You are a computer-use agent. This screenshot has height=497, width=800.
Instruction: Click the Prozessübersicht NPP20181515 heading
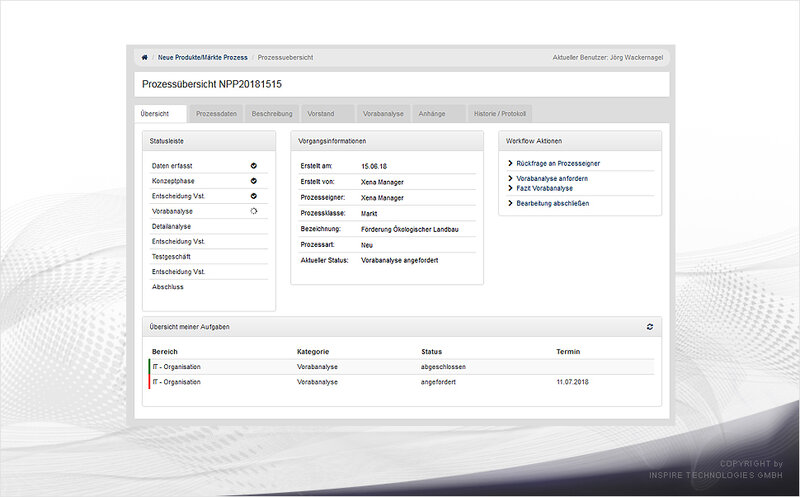[x=212, y=84]
